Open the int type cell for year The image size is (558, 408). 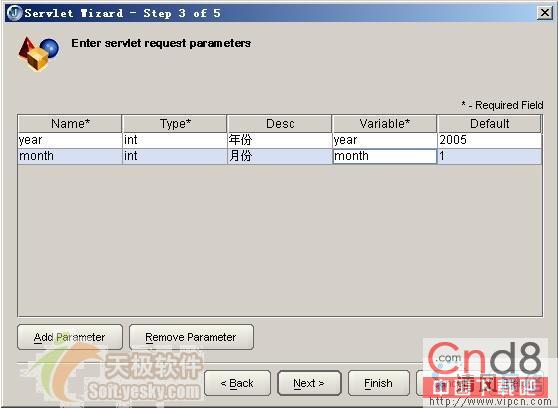coord(175,140)
